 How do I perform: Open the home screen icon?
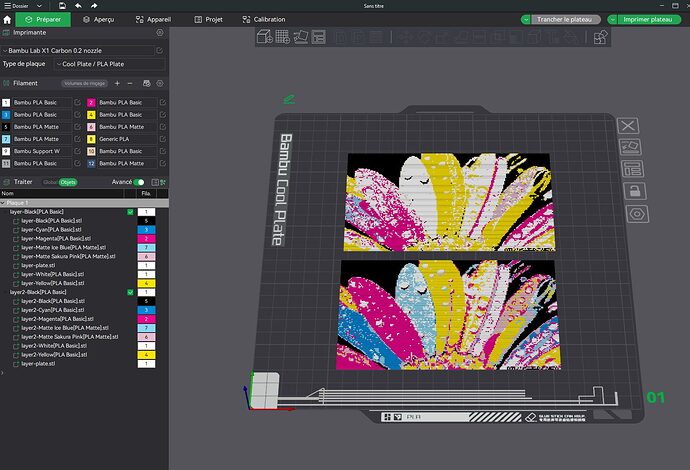pos(7,19)
